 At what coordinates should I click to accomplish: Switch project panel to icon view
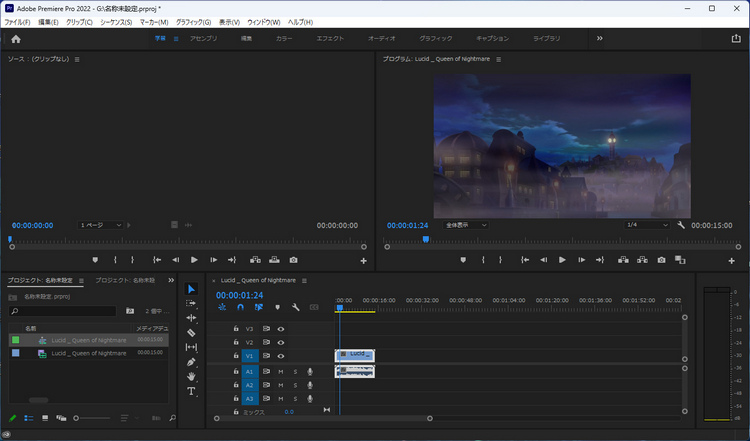coord(45,418)
